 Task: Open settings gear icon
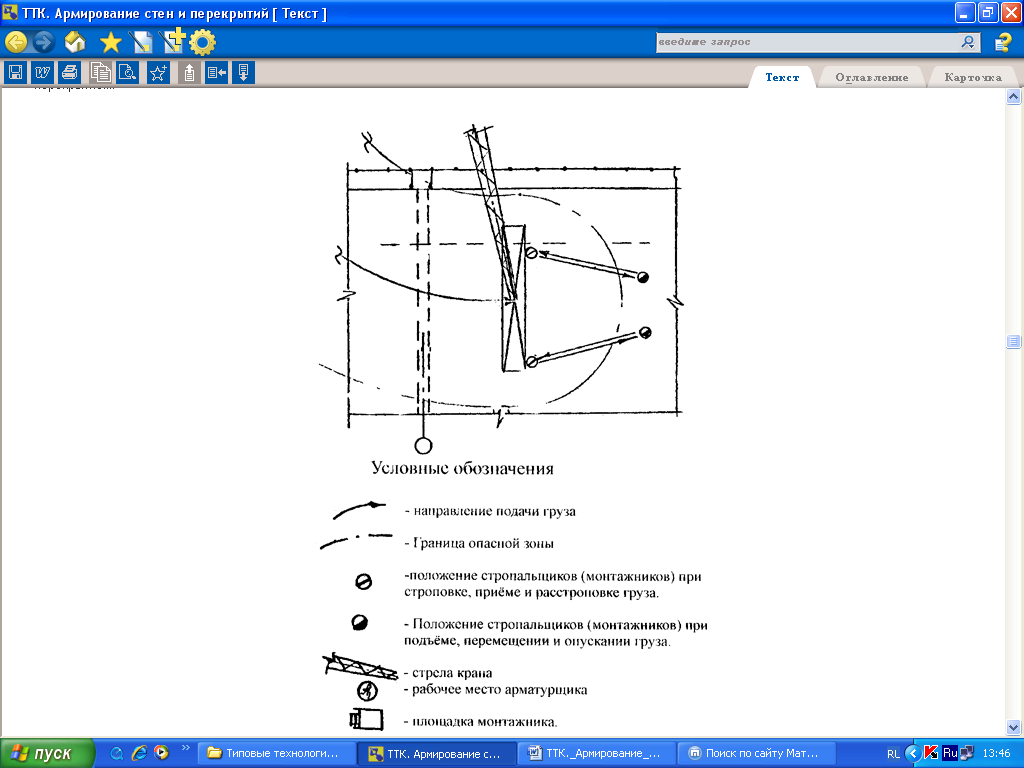[202, 43]
